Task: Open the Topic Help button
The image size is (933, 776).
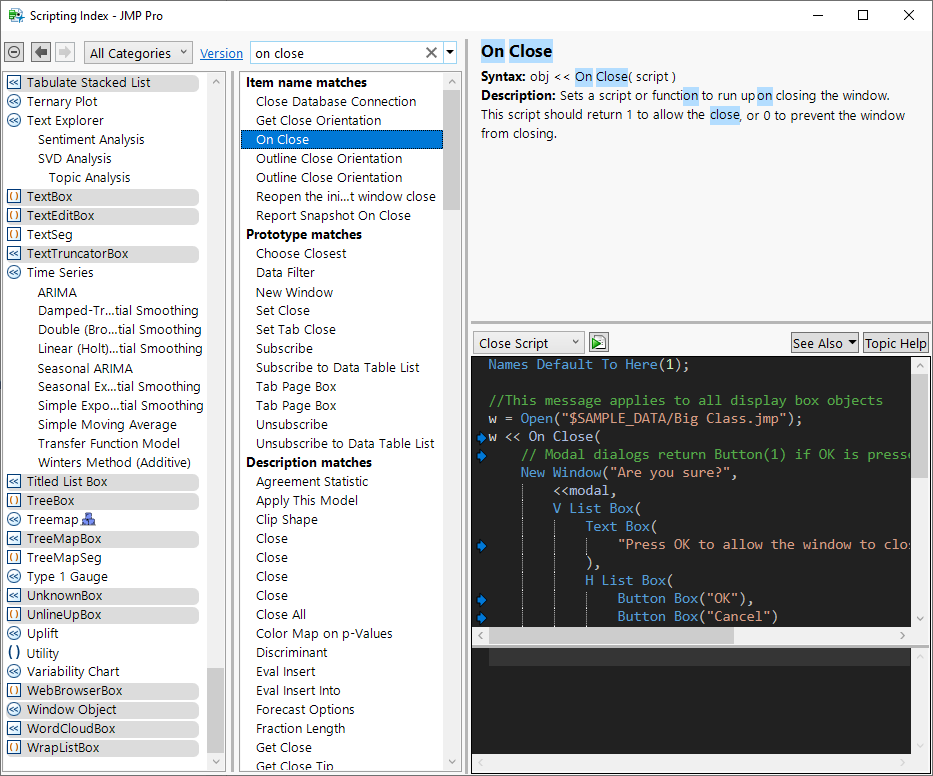Action: (895, 343)
